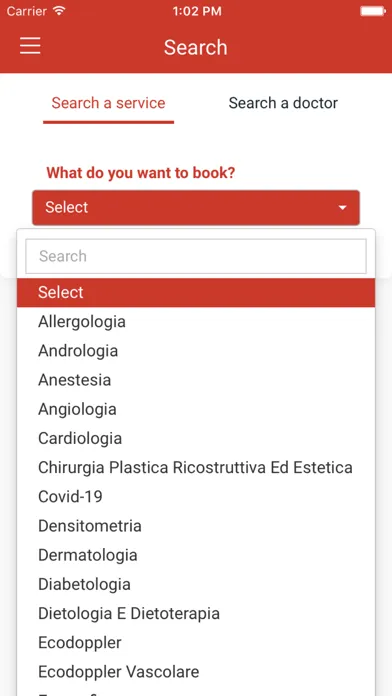Tap the Wi-Fi icon in status bar

tap(59, 11)
